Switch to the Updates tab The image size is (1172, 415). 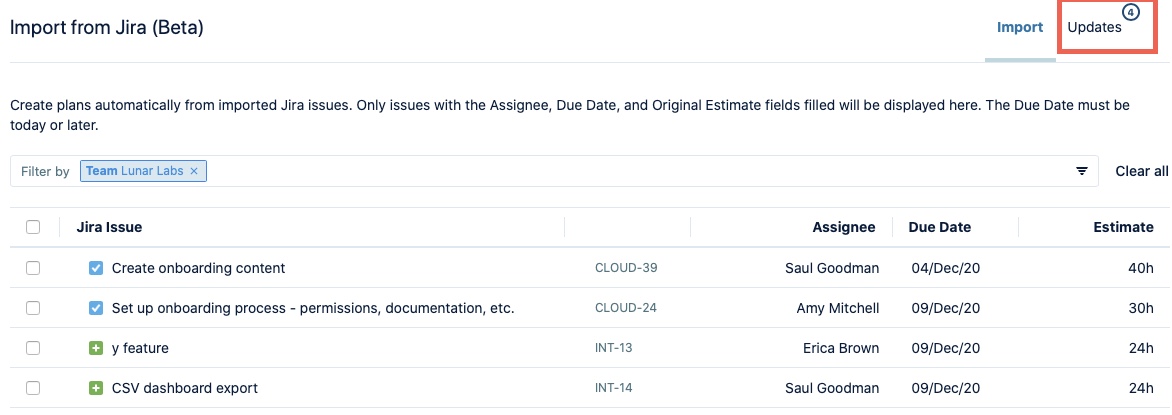[1094, 28]
